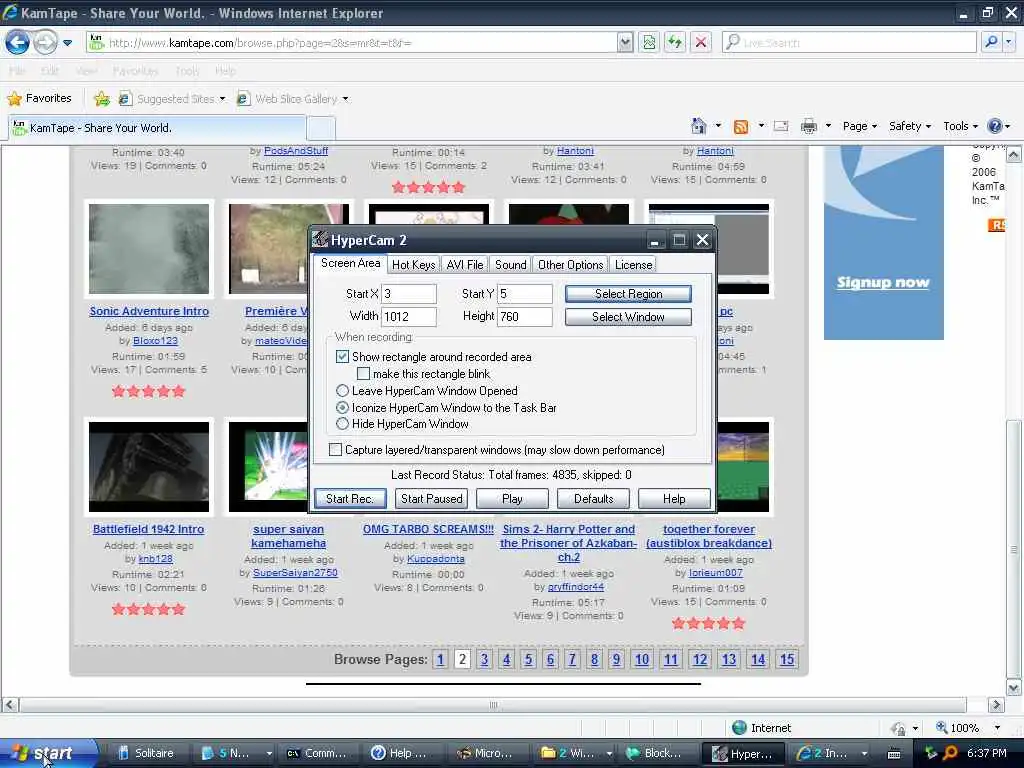Click the Refresh icon beside address bar
Image resolution: width=1024 pixels, height=768 pixels.
pyautogui.click(x=674, y=43)
